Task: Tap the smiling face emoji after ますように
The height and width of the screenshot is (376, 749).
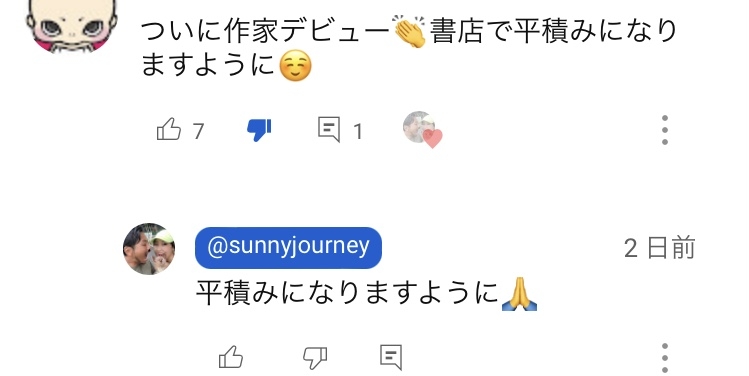Action: tap(295, 66)
